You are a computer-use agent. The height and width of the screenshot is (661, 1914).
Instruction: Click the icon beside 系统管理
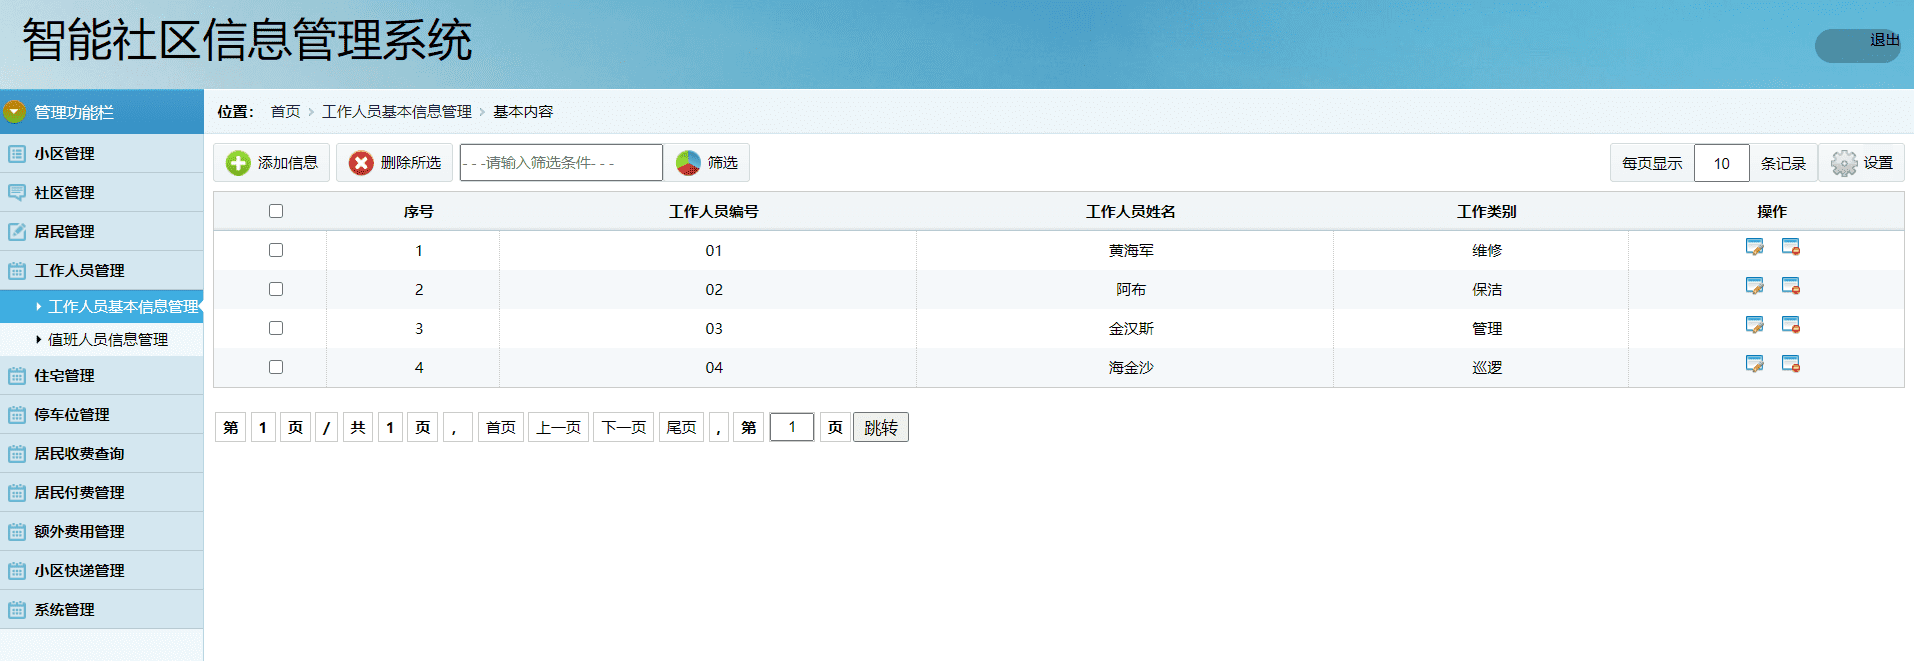[17, 610]
